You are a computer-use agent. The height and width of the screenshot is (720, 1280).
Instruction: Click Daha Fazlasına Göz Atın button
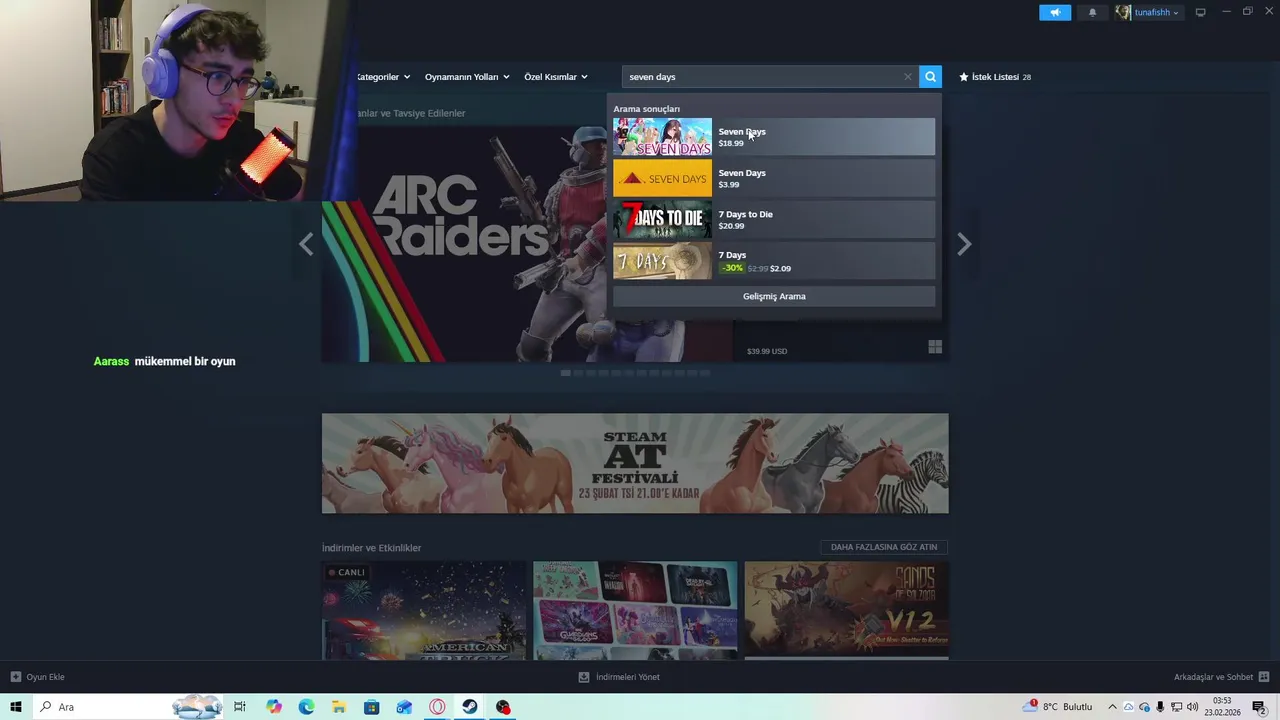point(884,547)
